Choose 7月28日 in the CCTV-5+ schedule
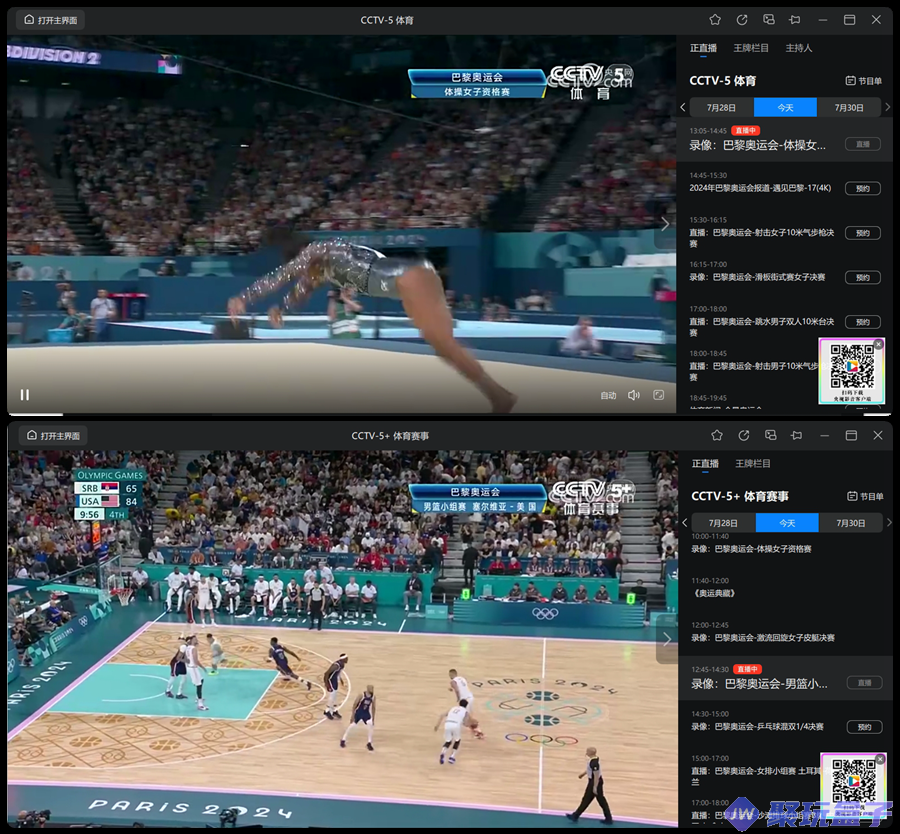900x834 pixels. pyautogui.click(x=723, y=523)
